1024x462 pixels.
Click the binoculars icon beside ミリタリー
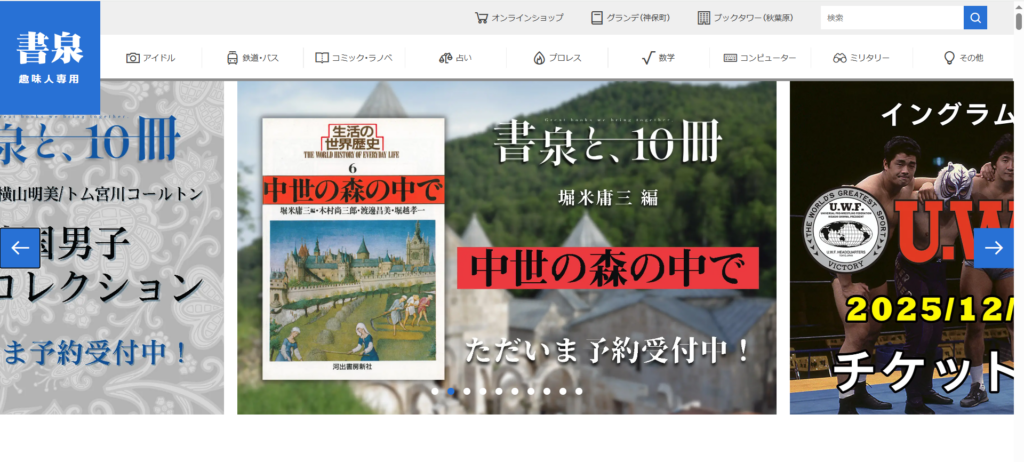840,58
